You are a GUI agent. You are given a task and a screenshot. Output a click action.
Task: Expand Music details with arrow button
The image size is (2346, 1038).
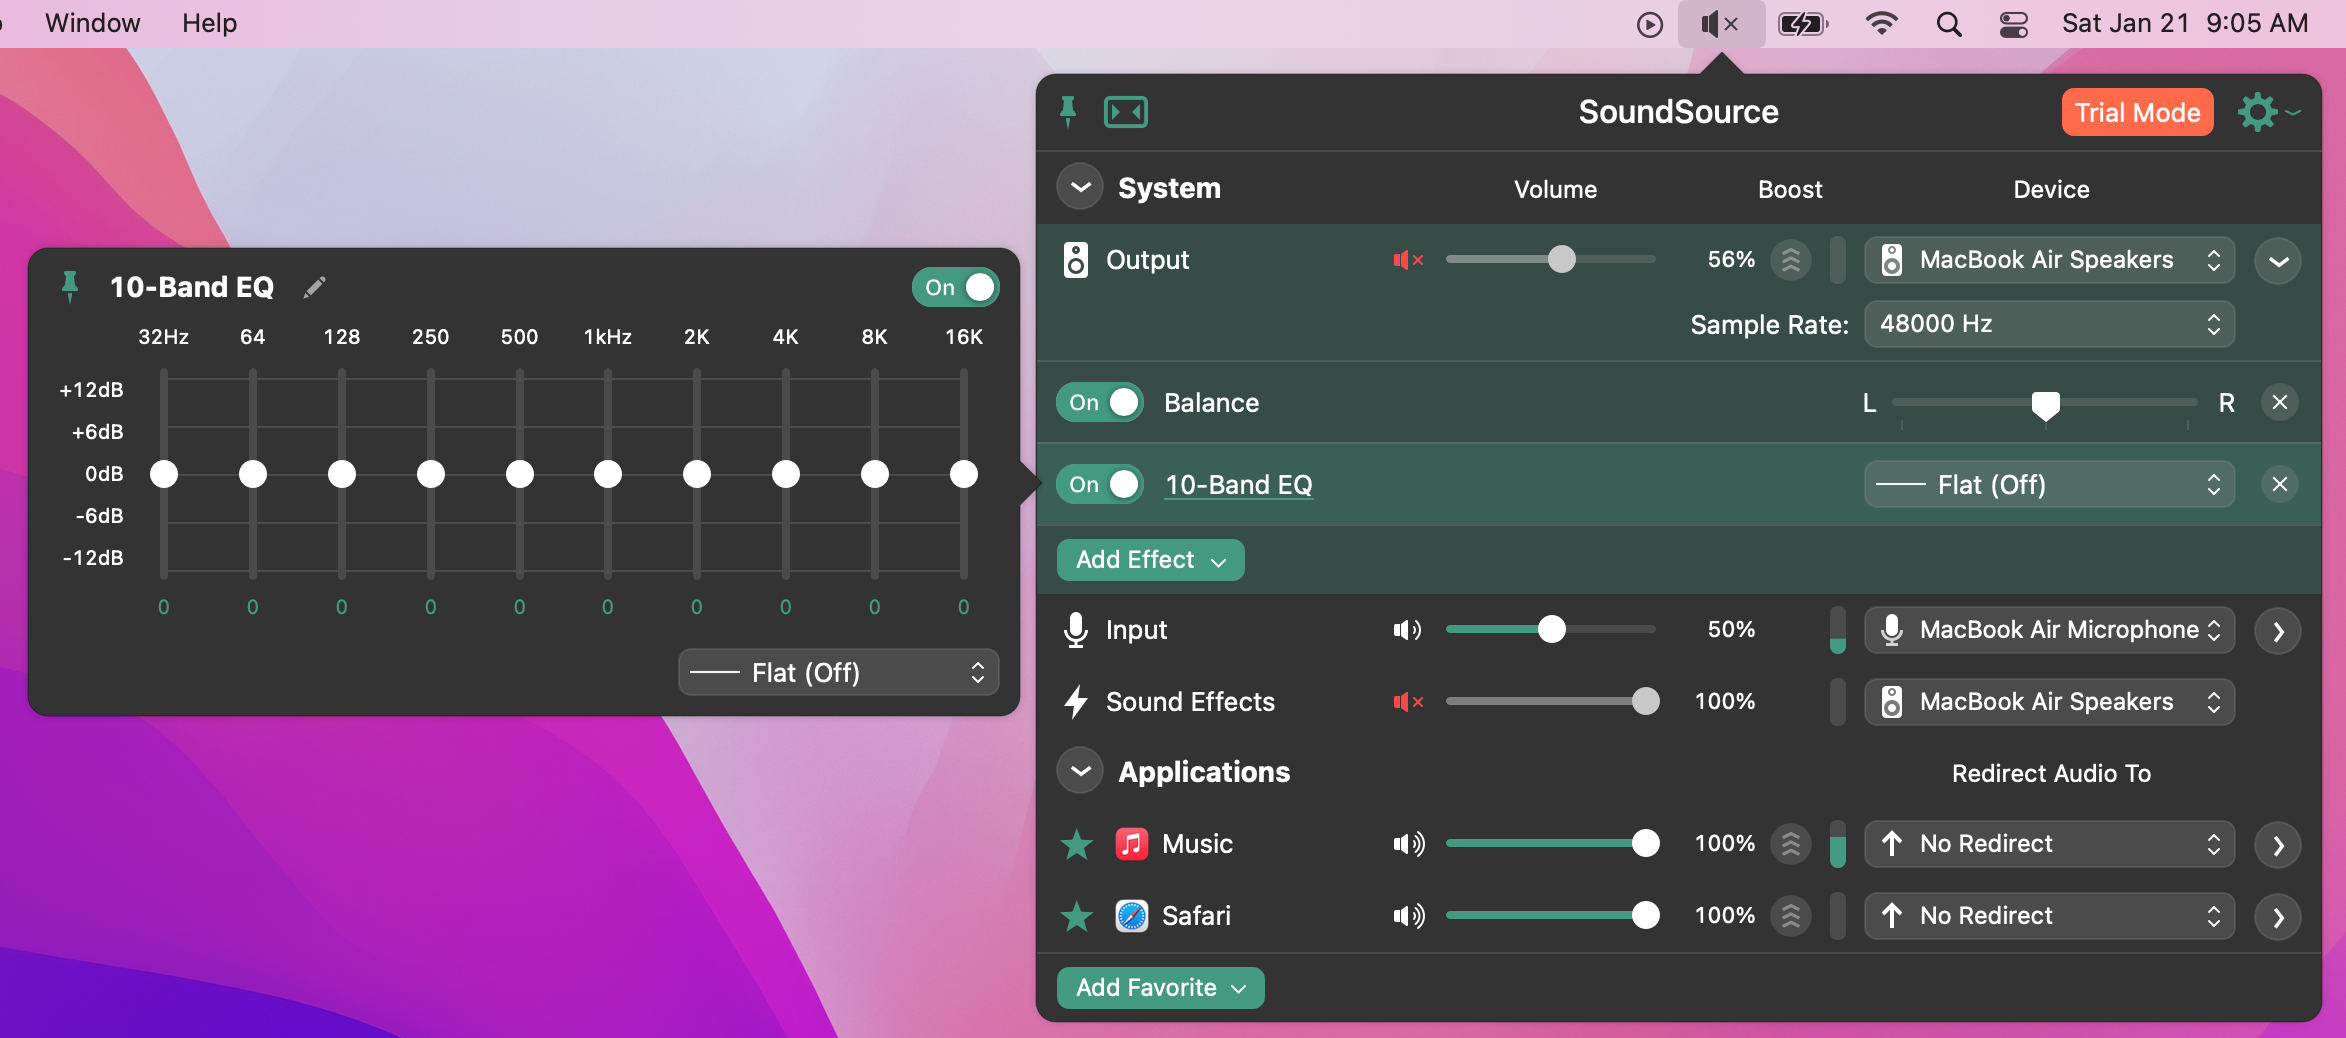click(2278, 845)
